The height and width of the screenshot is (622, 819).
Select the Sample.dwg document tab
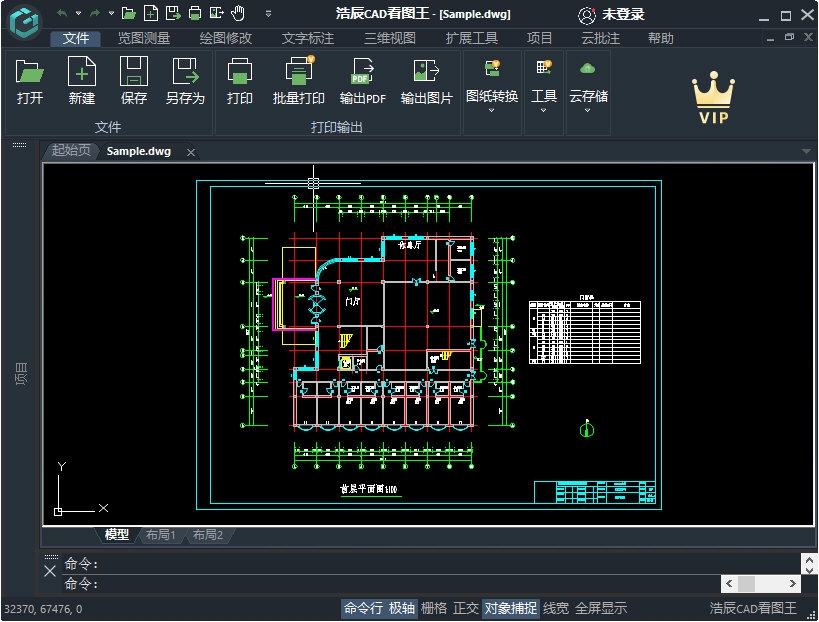(x=139, y=151)
